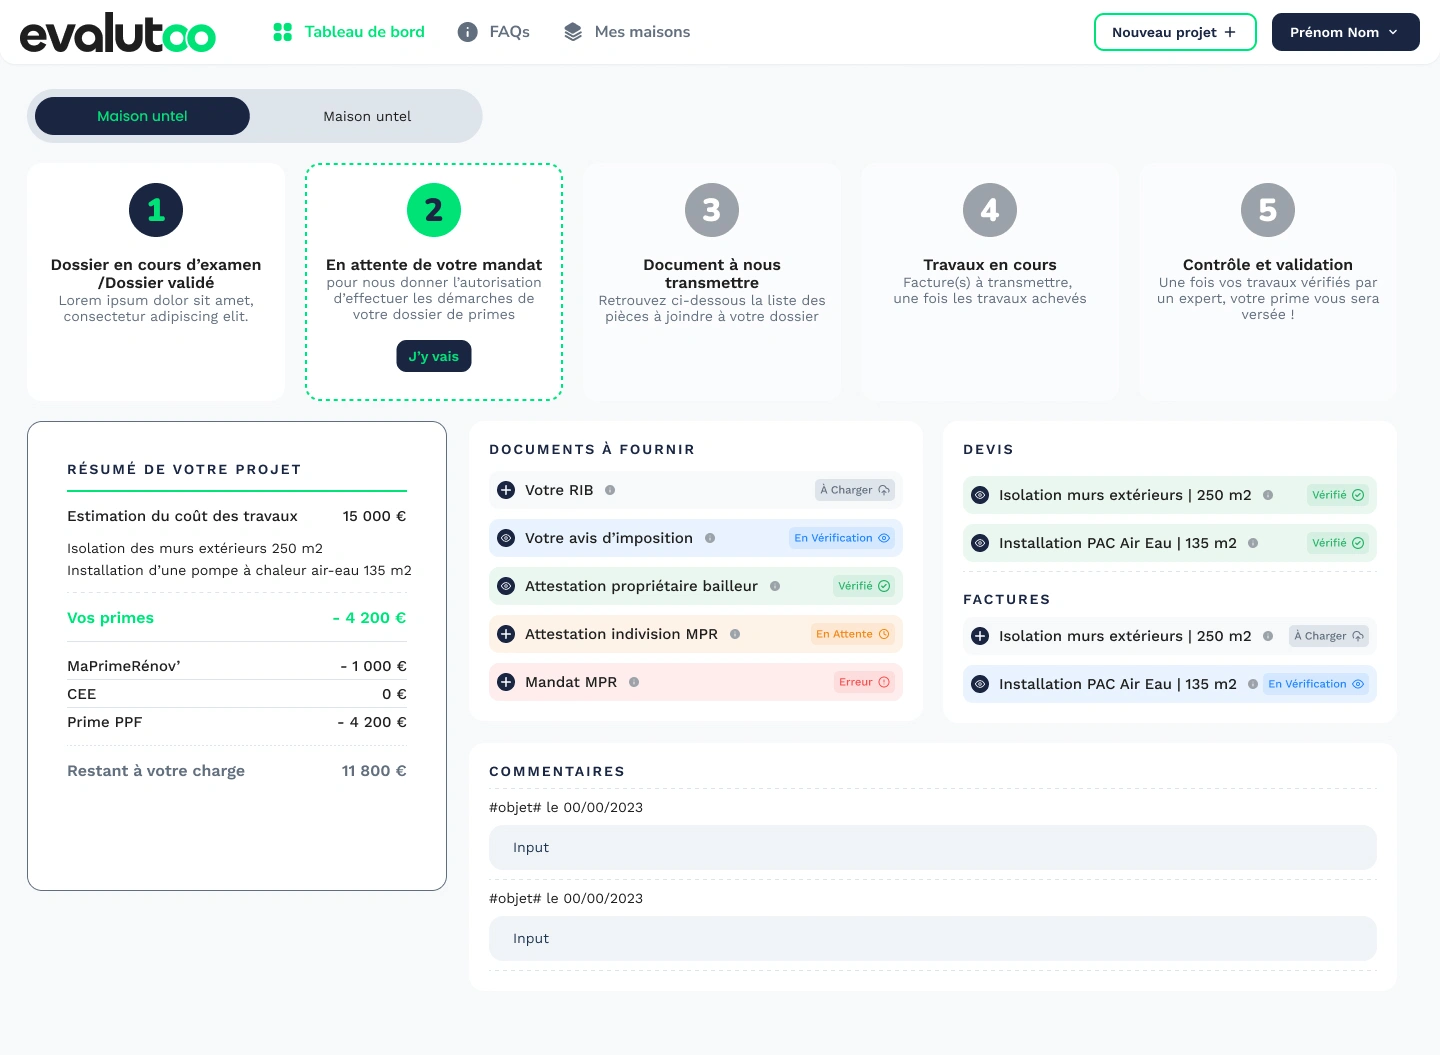Click eye icon for Devis Isolation murs extérieurs
This screenshot has width=1440, height=1055.
(980, 495)
